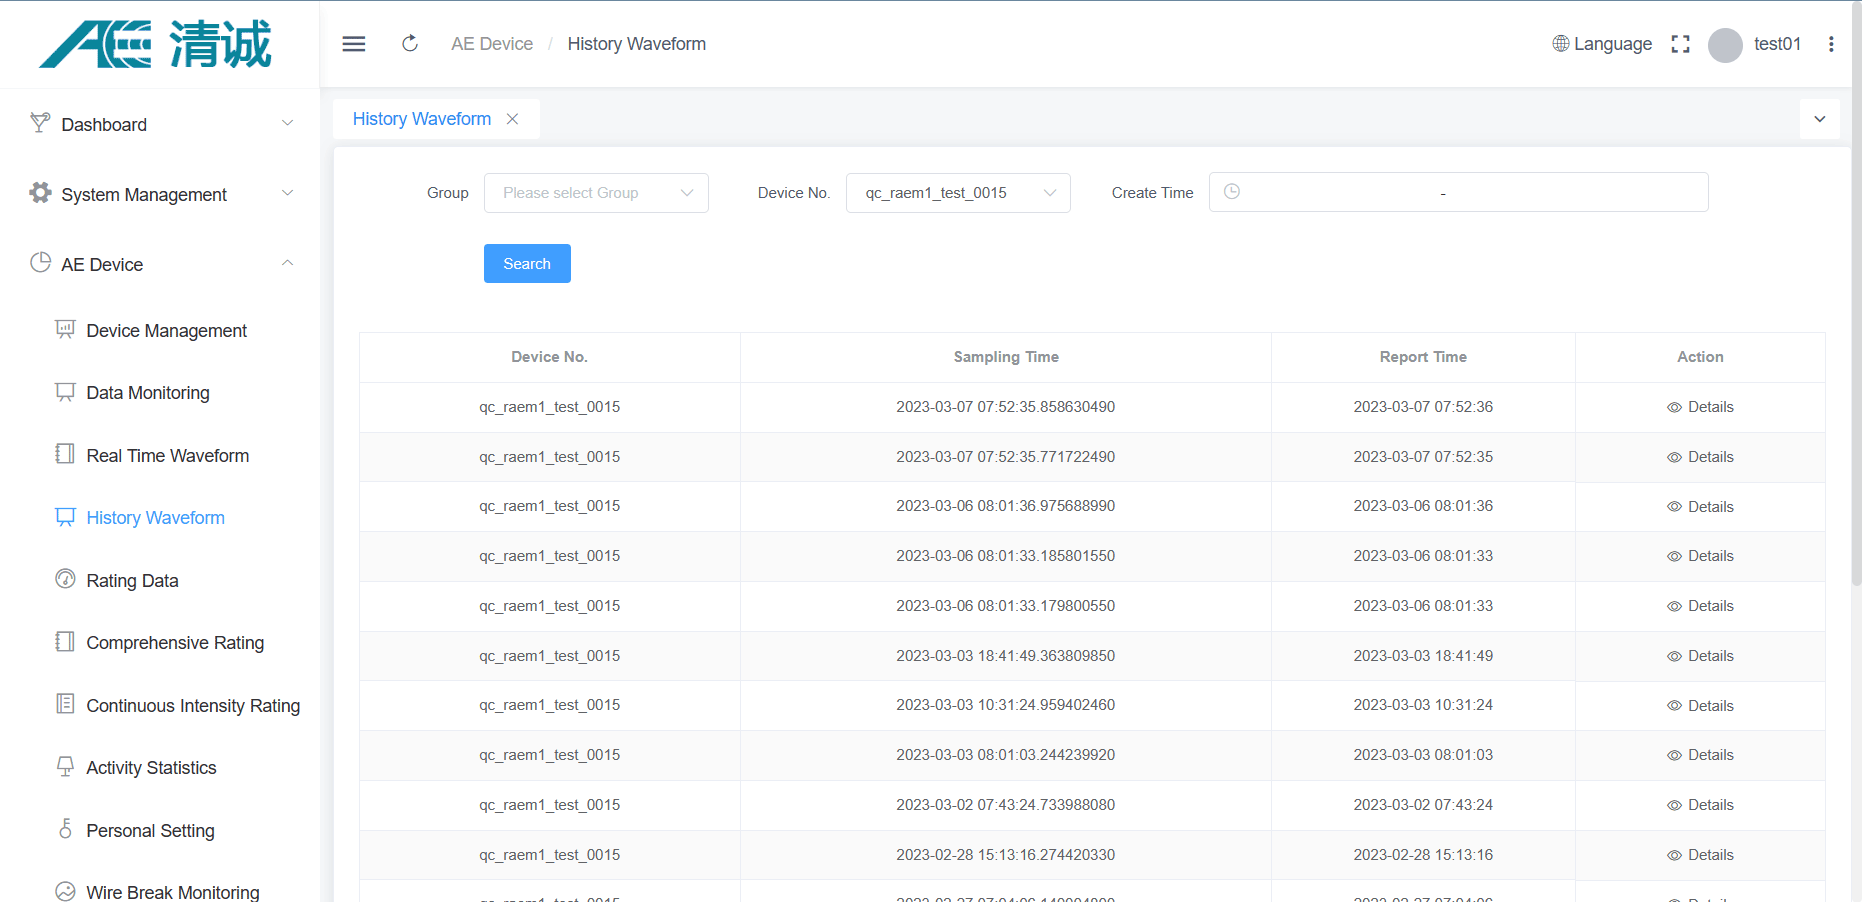Click the test01 user avatar

tap(1725, 45)
